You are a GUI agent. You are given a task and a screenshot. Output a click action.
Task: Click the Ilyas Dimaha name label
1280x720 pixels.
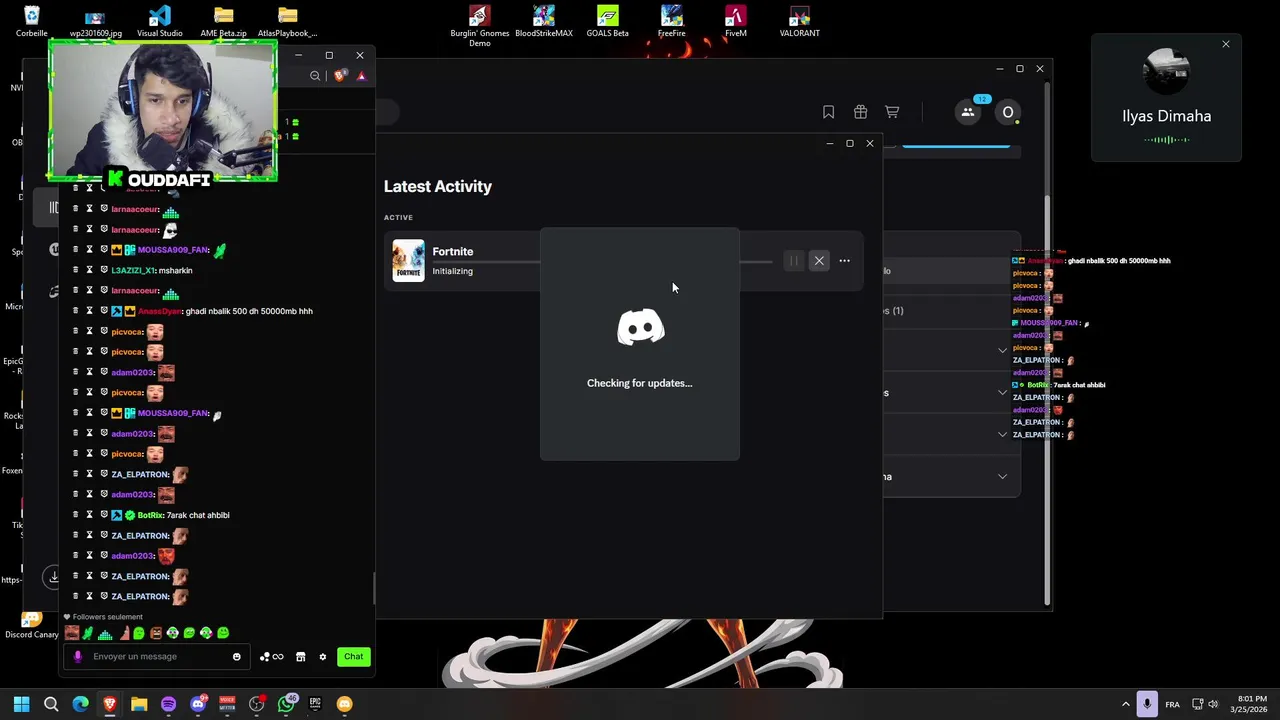click(1166, 116)
